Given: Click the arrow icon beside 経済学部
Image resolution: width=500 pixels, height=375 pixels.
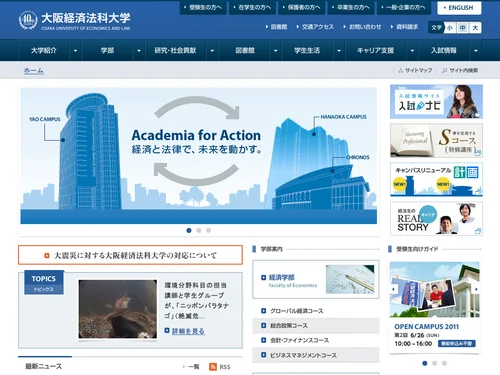Looking at the screenshot, I should point(264,277).
